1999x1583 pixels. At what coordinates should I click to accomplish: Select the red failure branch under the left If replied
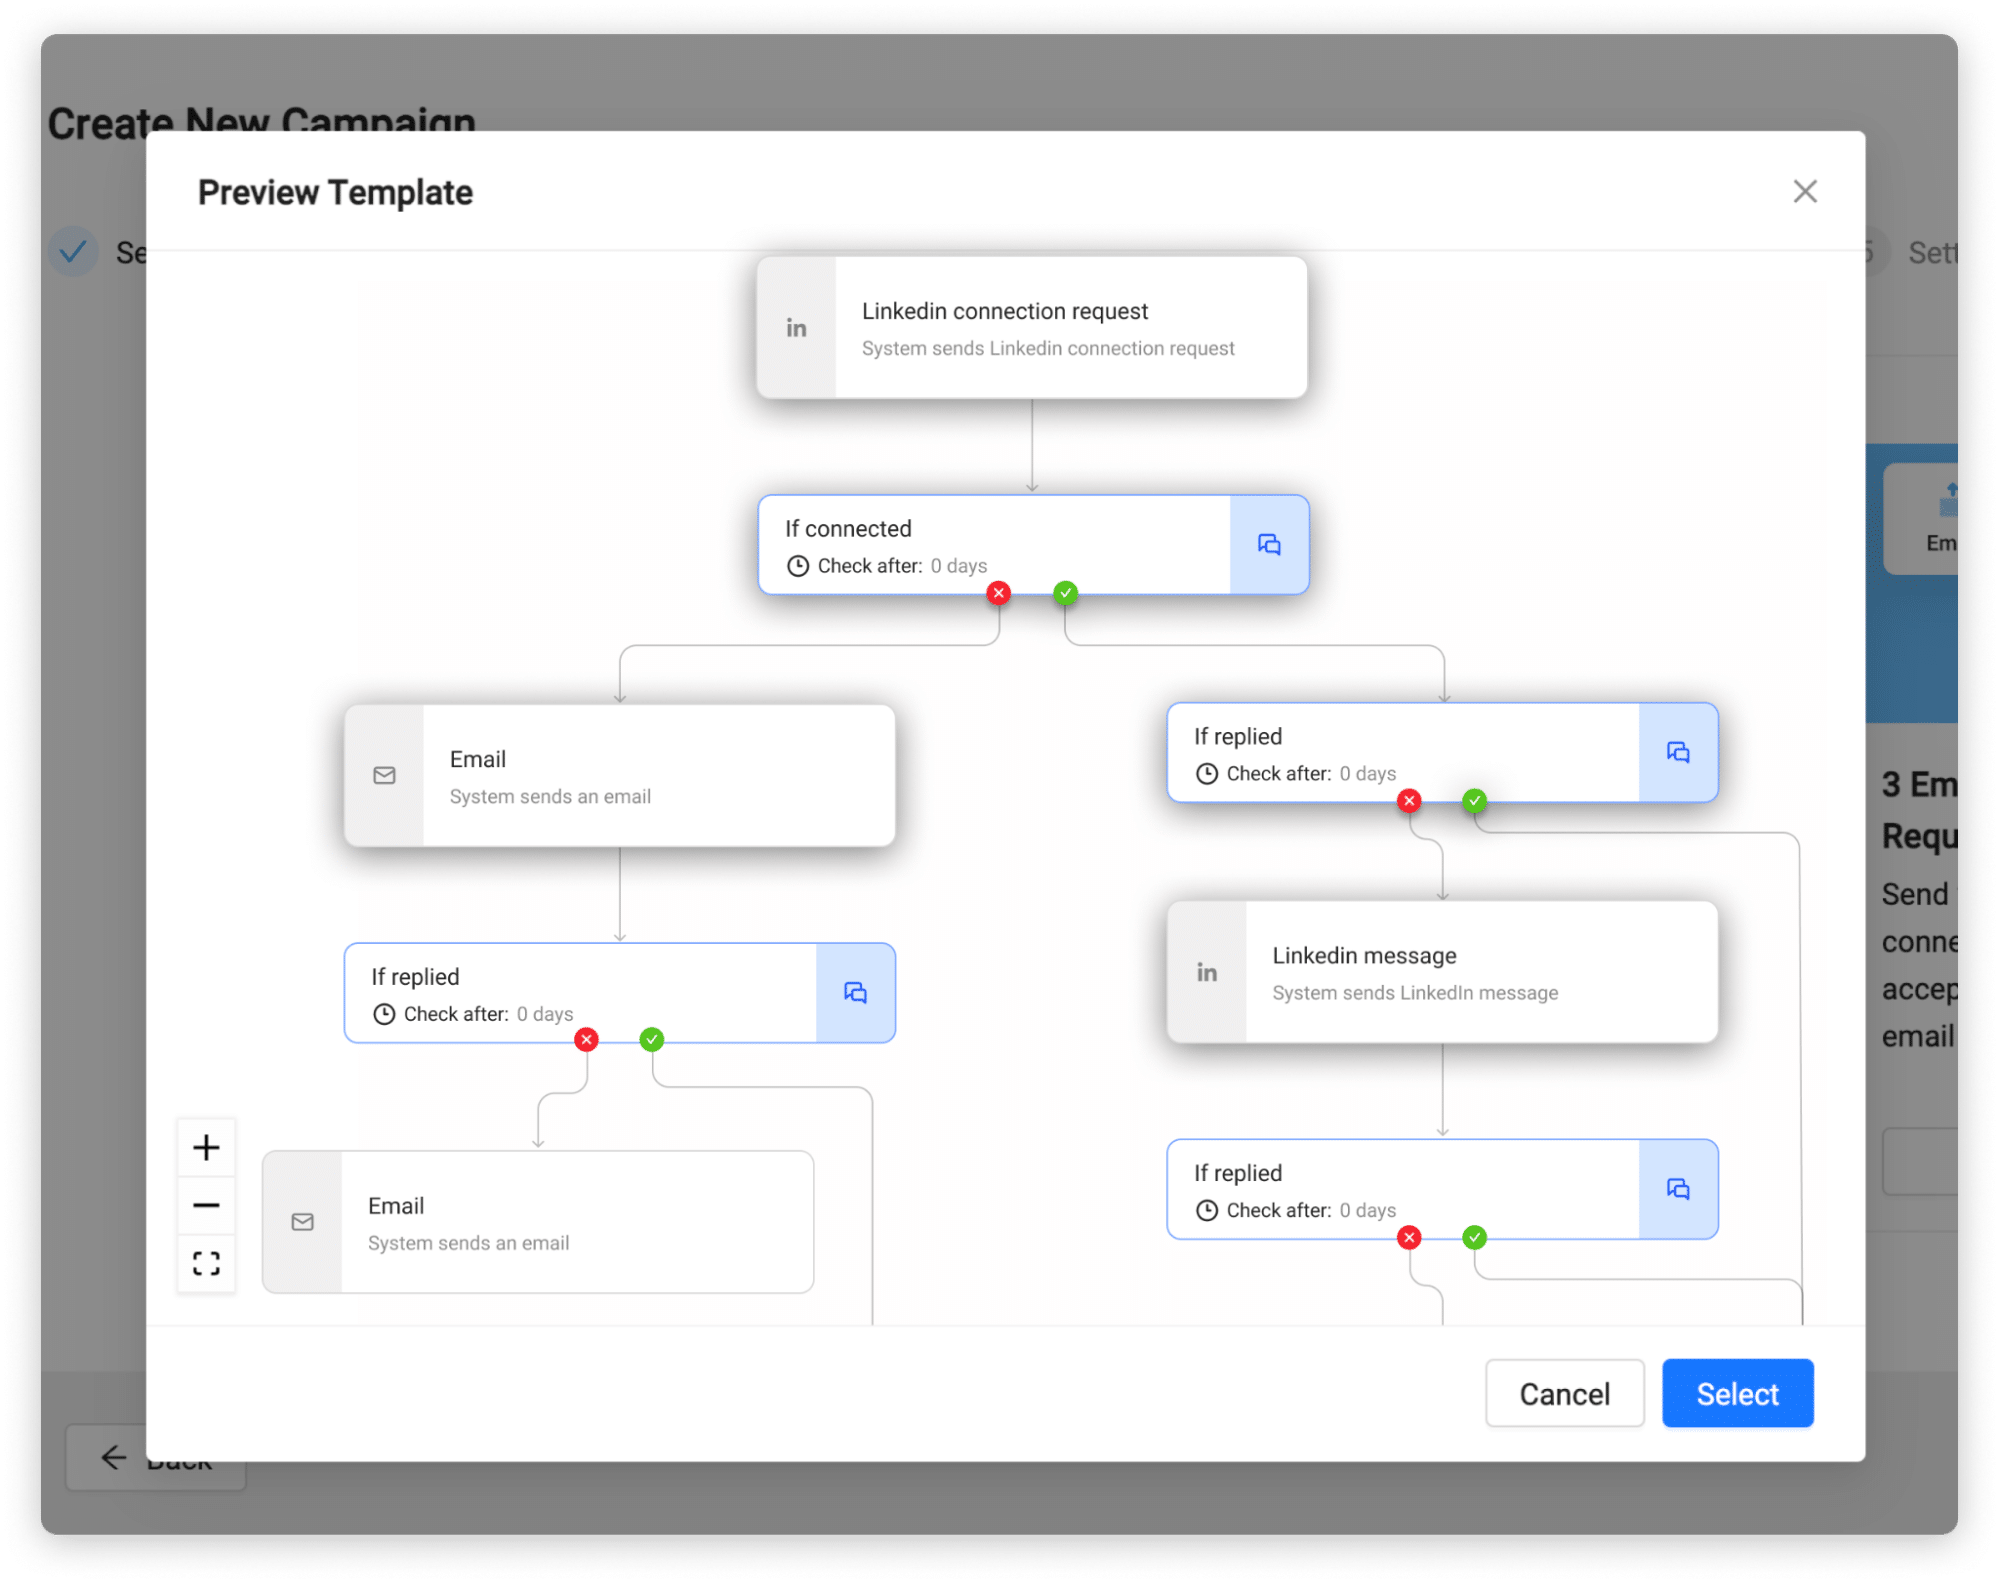(586, 1040)
